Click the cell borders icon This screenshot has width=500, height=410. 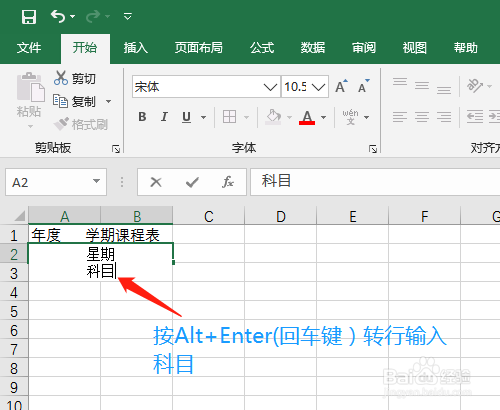230,117
